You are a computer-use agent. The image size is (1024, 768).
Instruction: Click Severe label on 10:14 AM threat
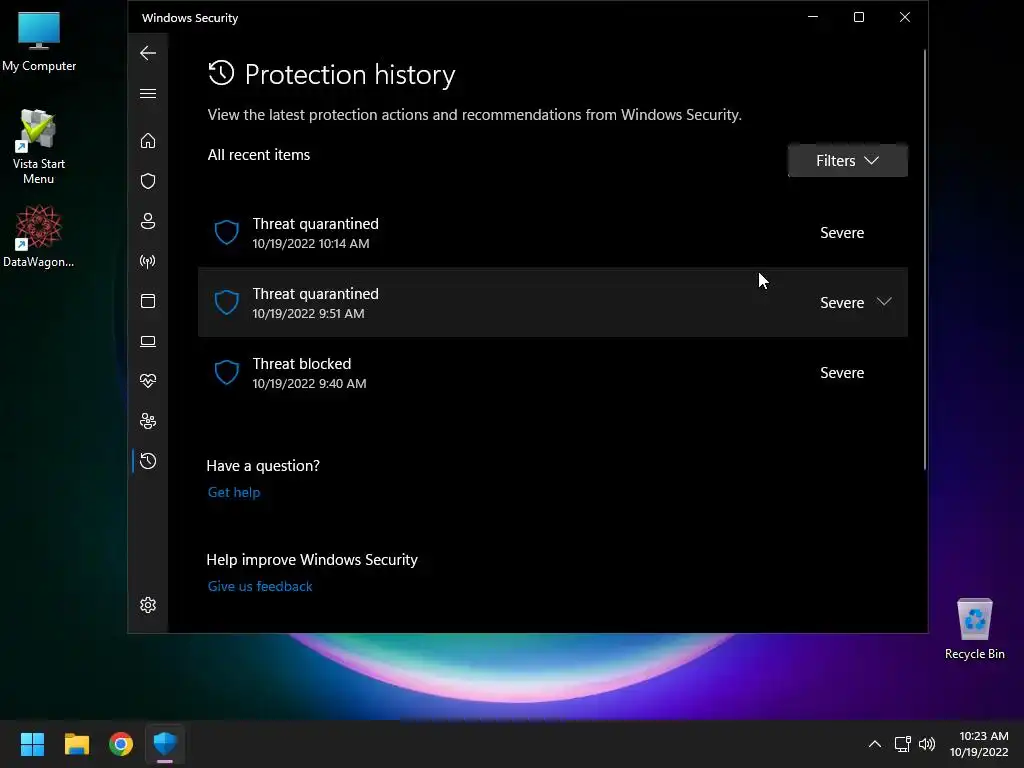[x=842, y=232]
